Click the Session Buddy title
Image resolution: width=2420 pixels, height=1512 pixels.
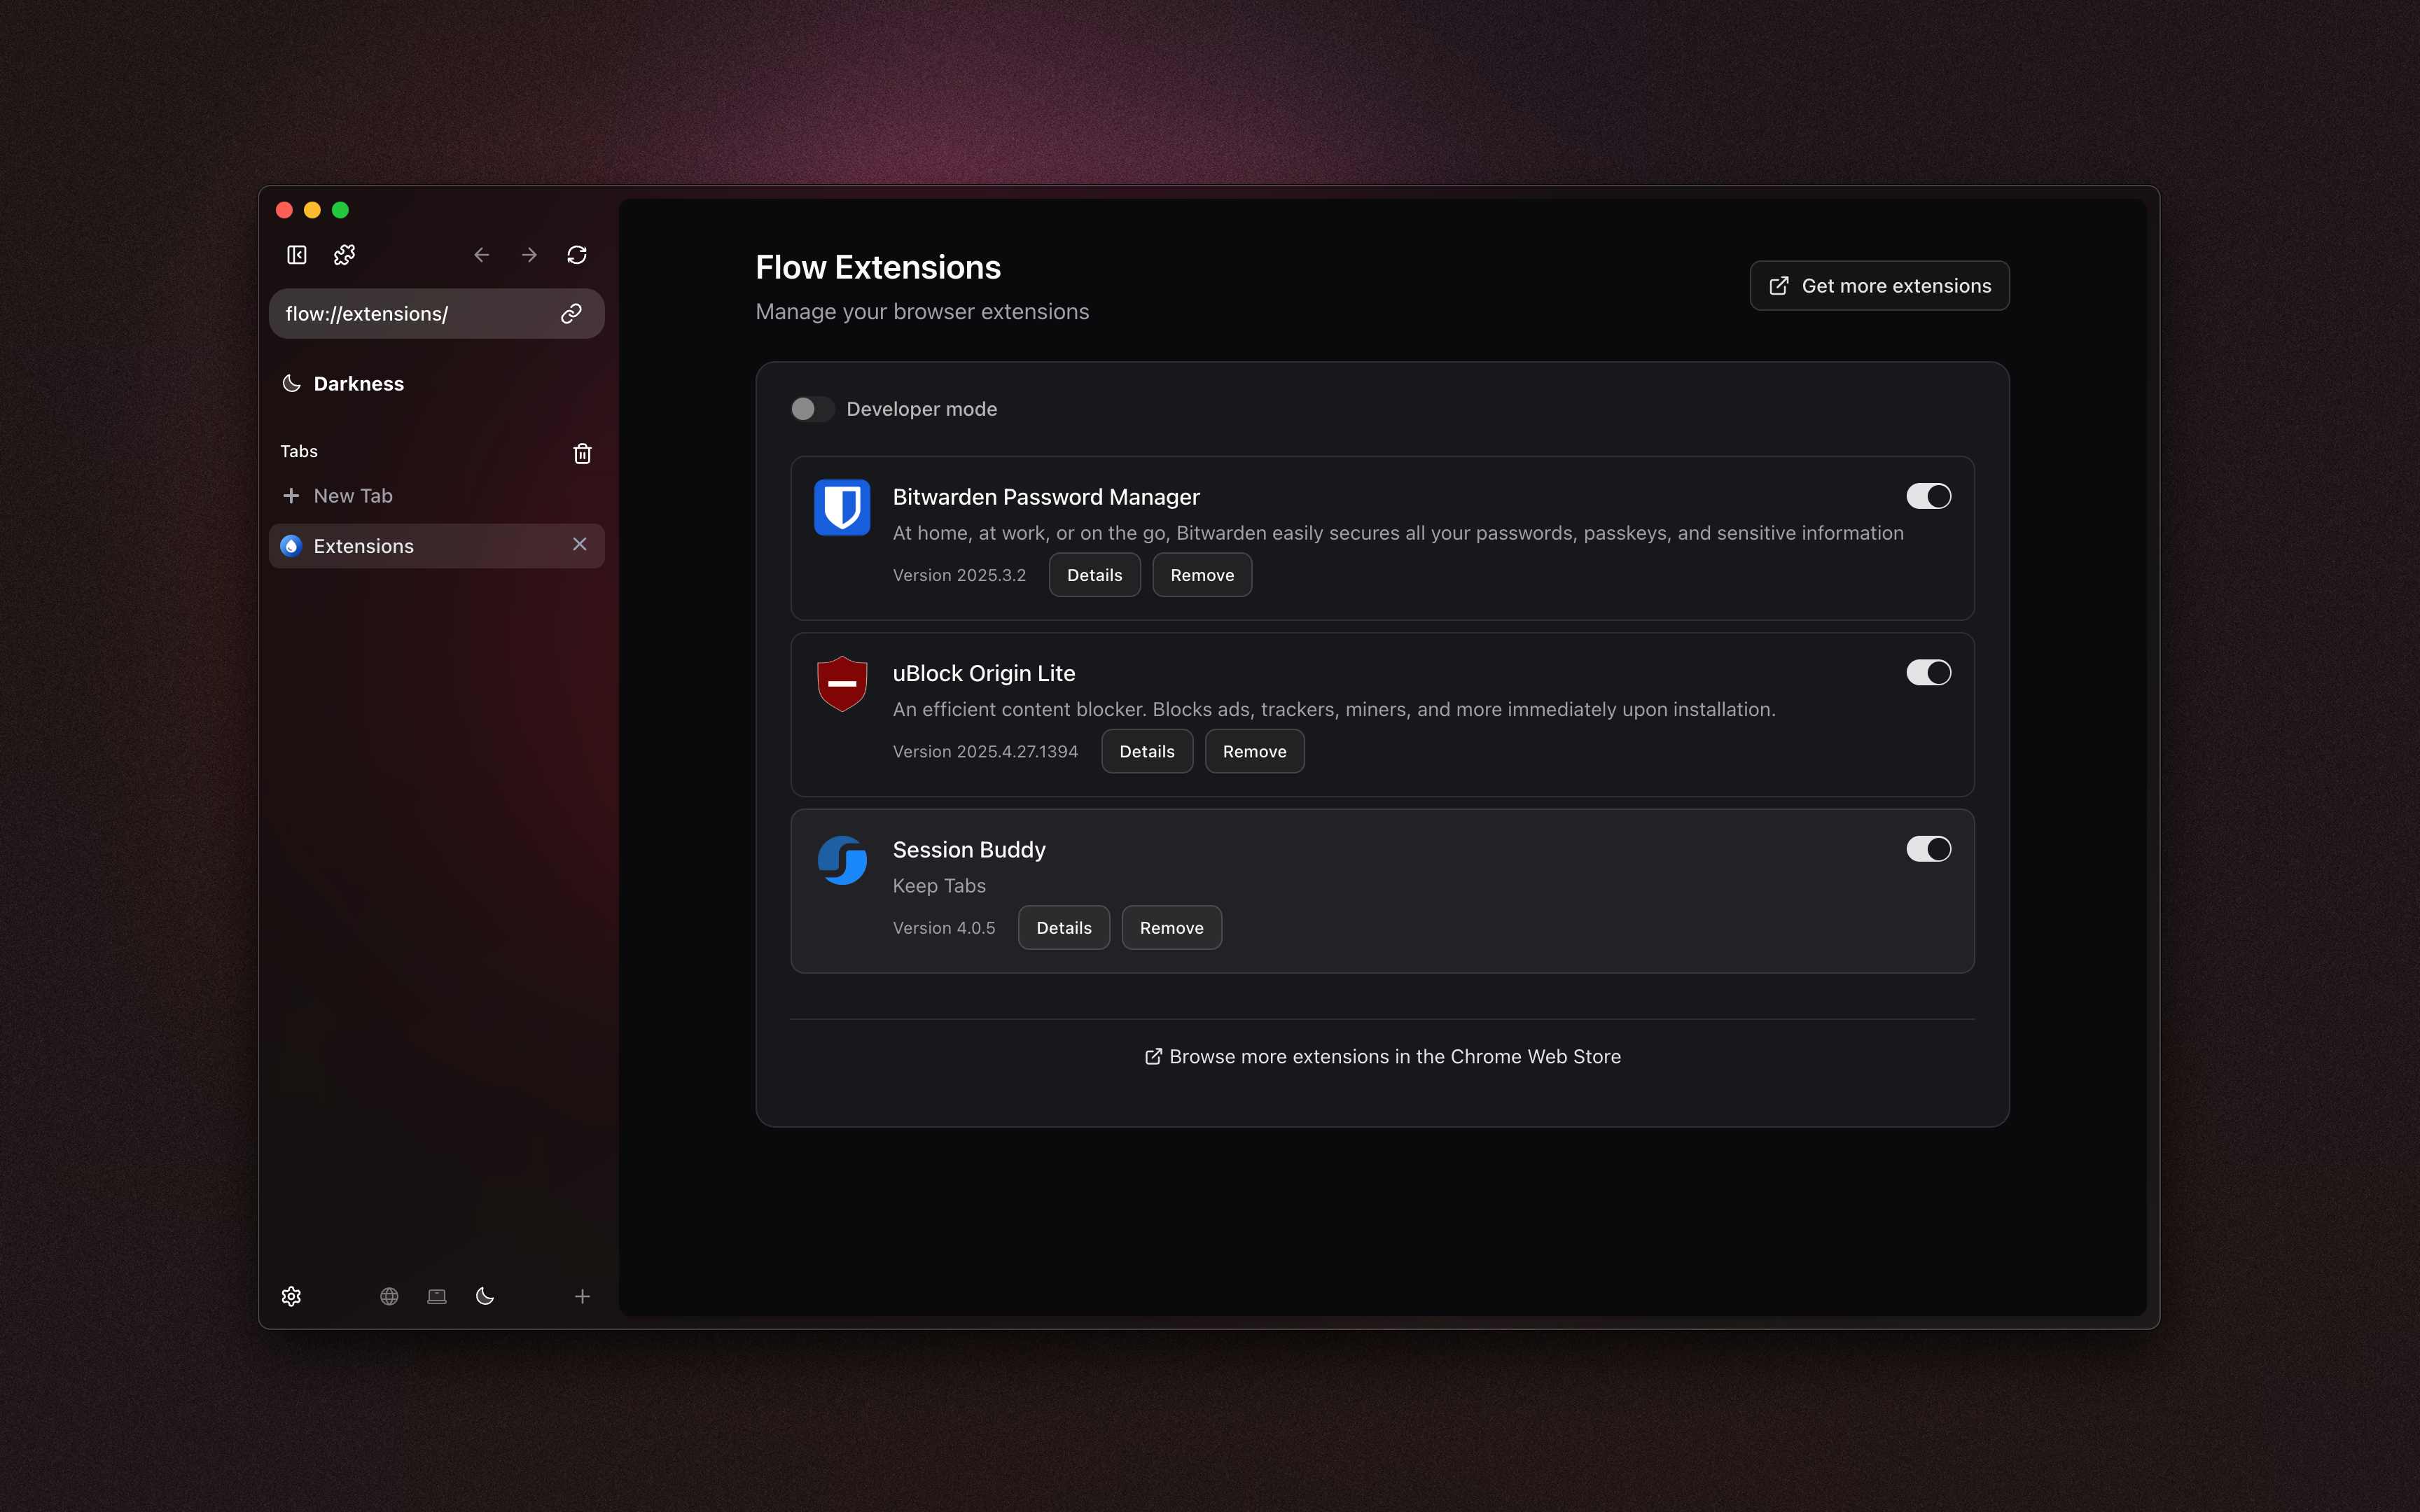tap(969, 849)
